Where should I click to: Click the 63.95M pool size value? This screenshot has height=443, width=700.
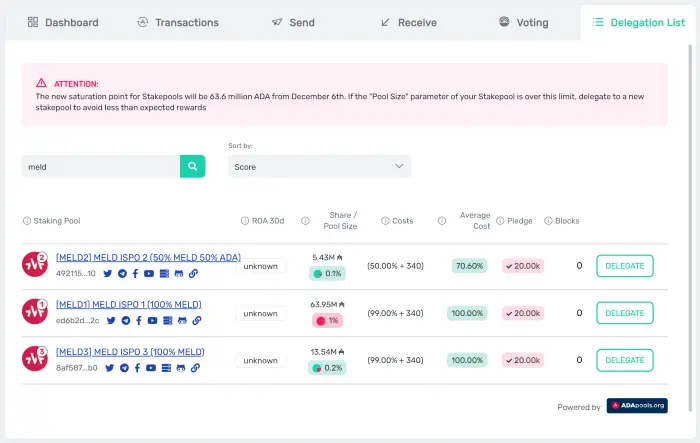(x=327, y=305)
